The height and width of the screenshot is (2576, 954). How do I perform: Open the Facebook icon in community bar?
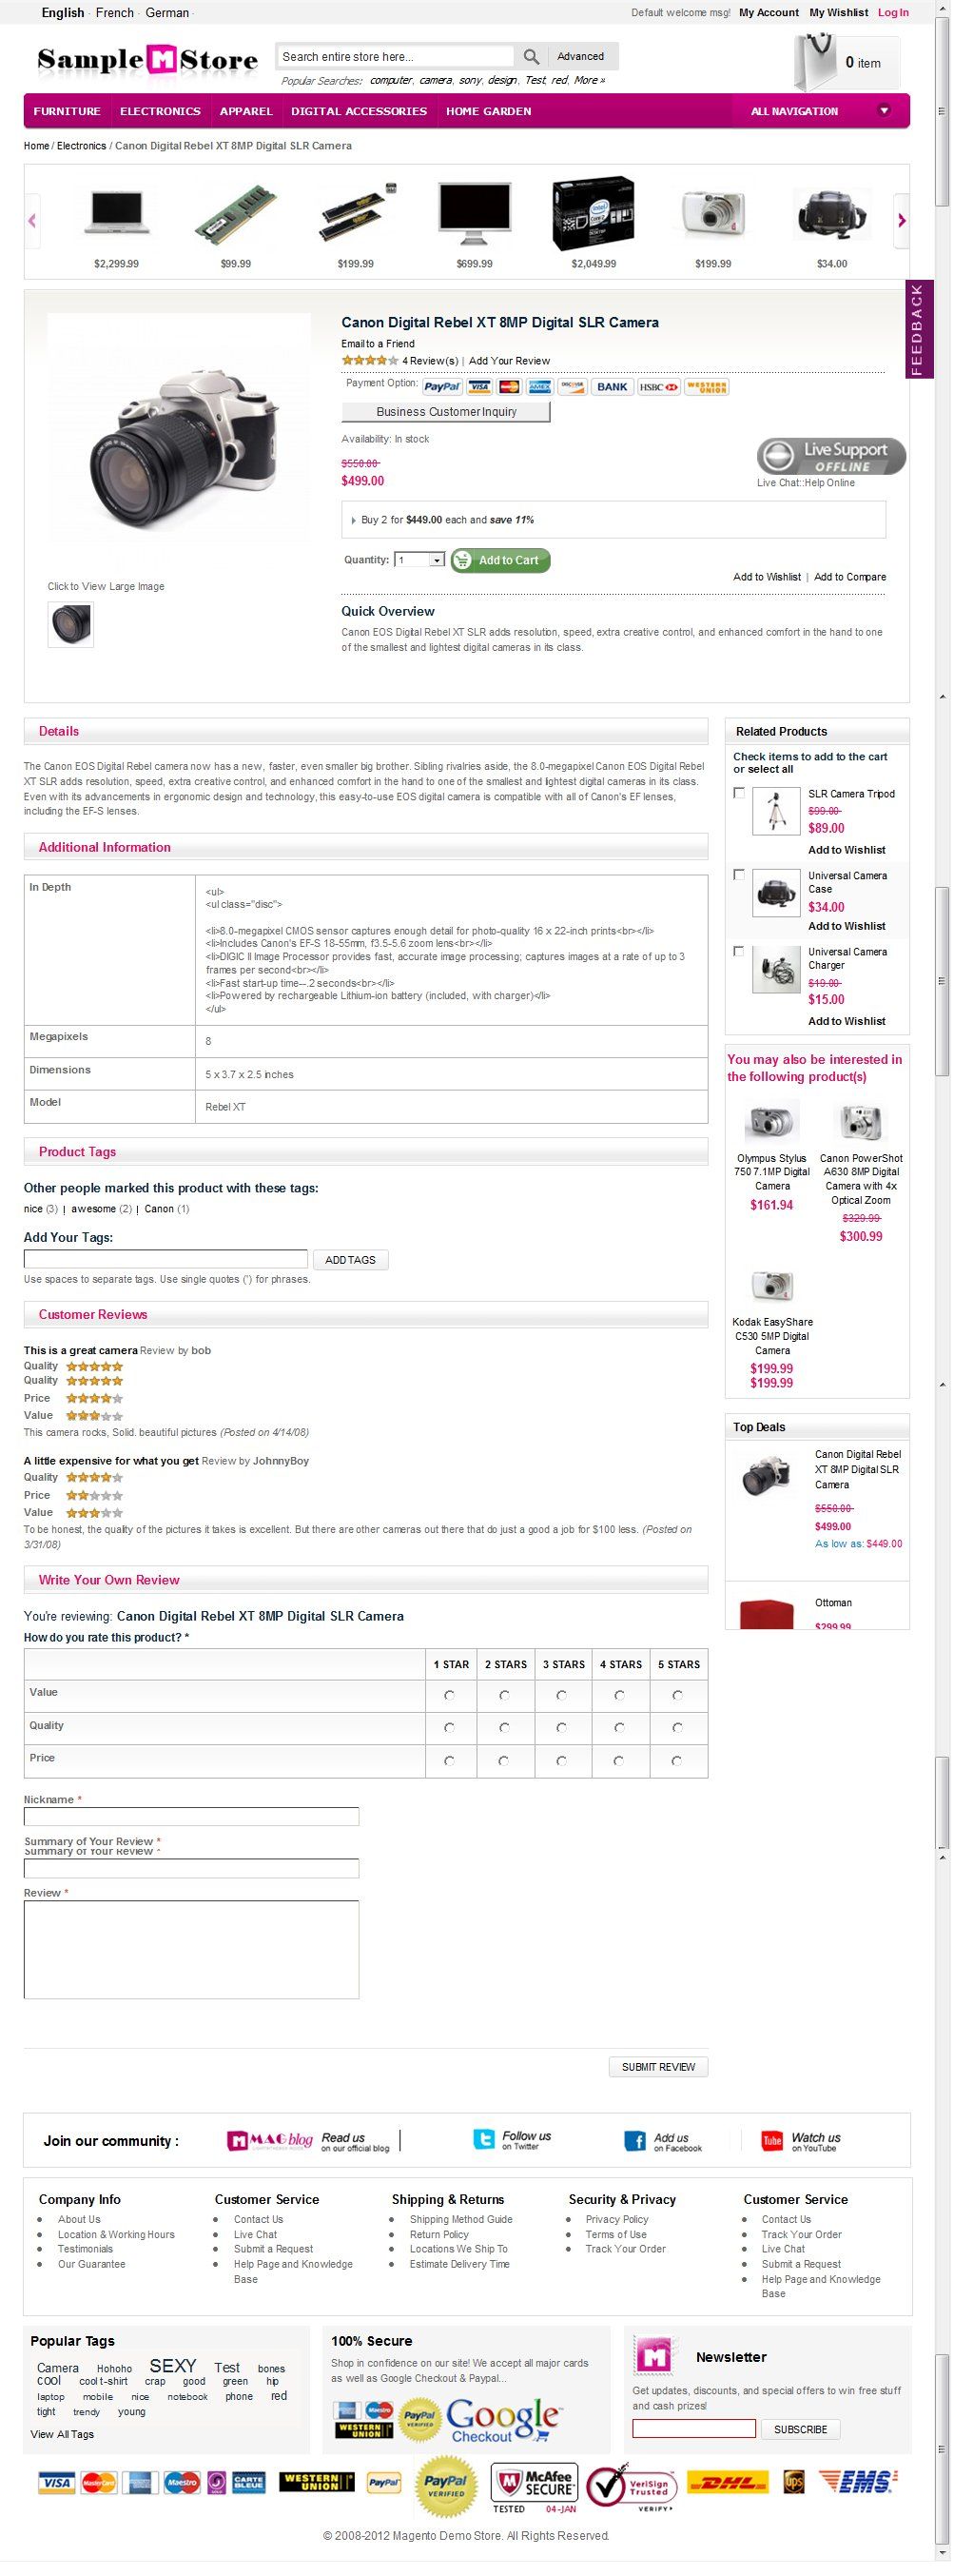pyautogui.click(x=634, y=2140)
